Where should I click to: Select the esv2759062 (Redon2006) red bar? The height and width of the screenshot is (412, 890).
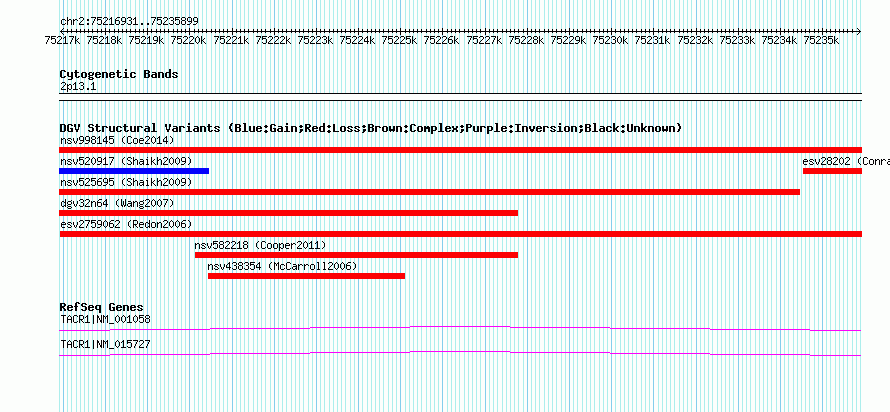pyautogui.click(x=460, y=234)
